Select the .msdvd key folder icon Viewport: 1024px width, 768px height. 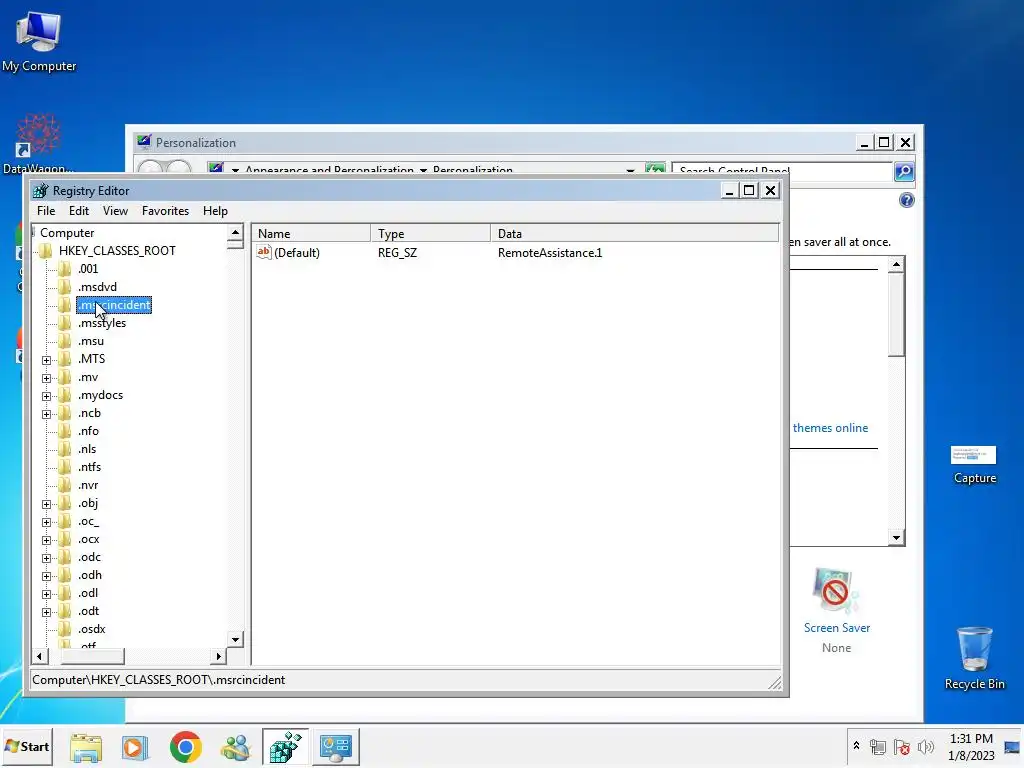click(65, 287)
